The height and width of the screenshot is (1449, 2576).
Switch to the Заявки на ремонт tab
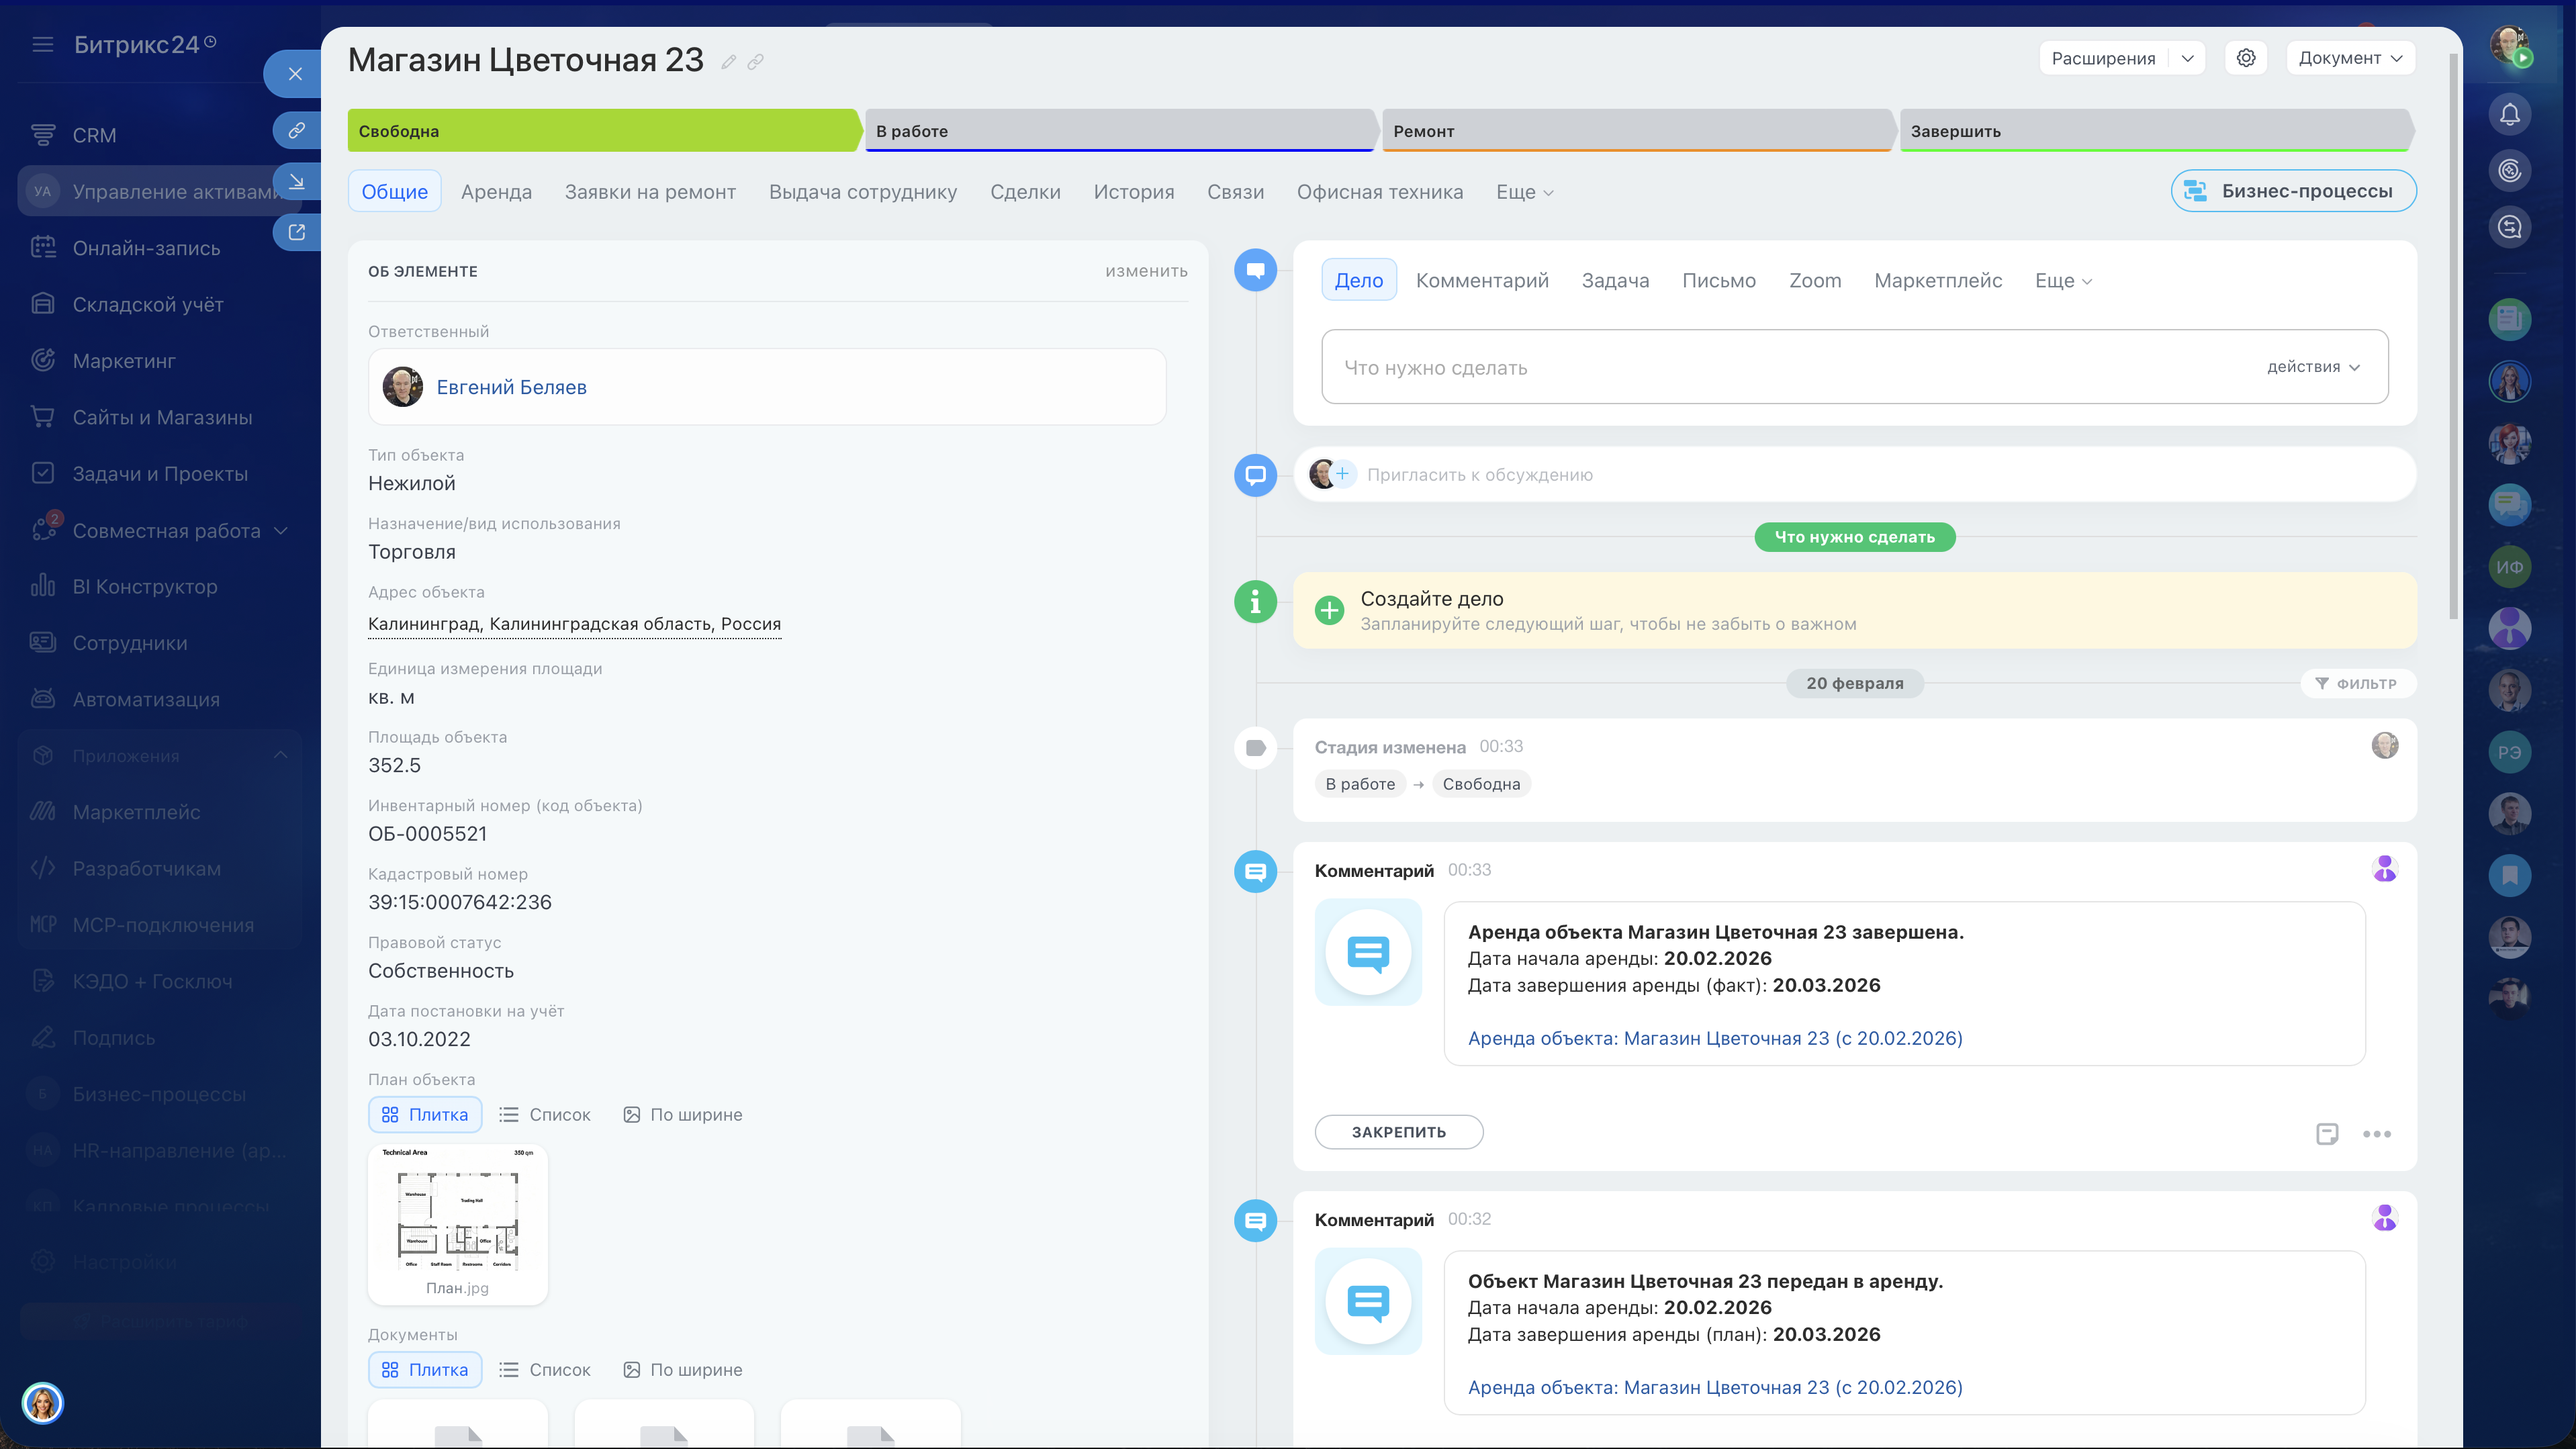(x=650, y=192)
